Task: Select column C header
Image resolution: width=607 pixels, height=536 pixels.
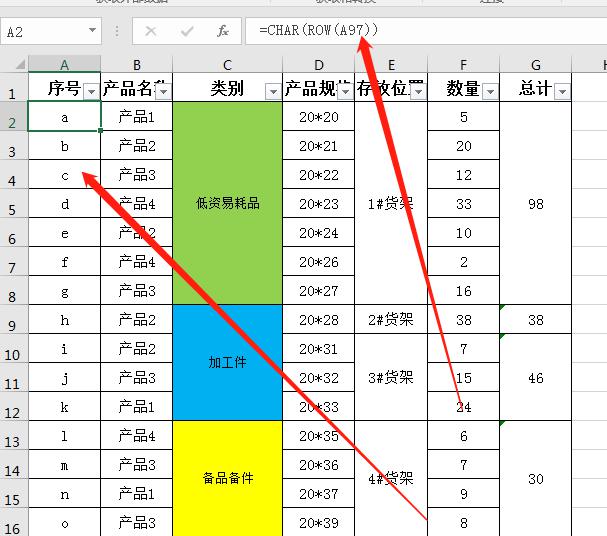Action: pyautogui.click(x=228, y=64)
